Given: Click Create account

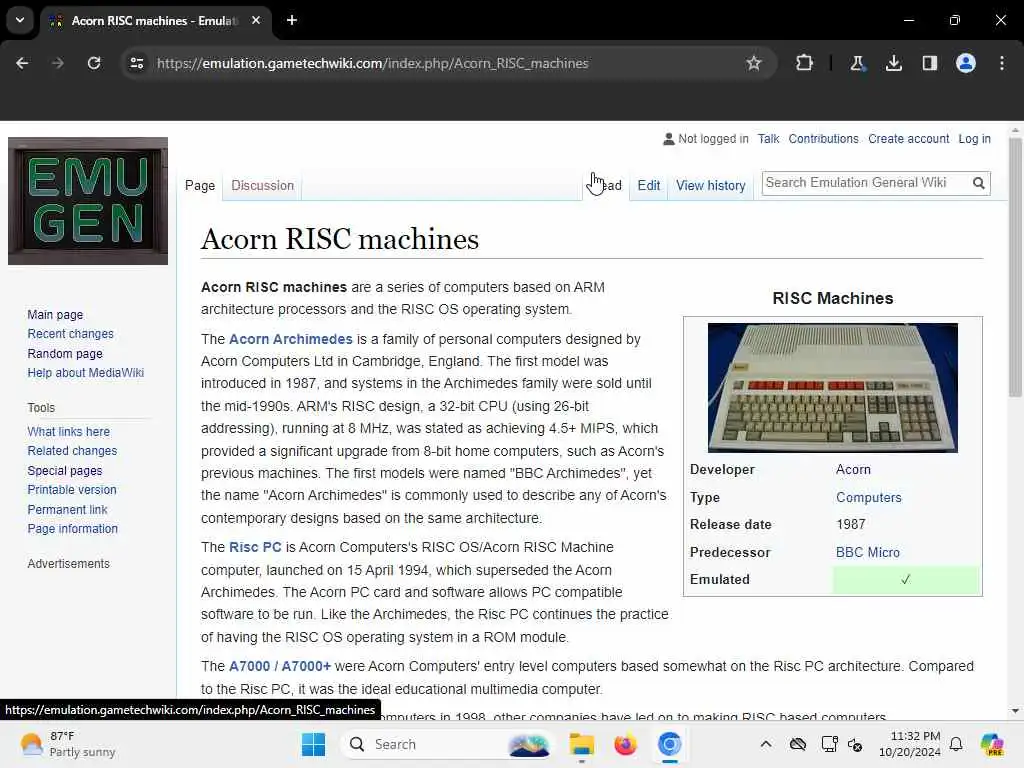Looking at the screenshot, I should 908,139.
